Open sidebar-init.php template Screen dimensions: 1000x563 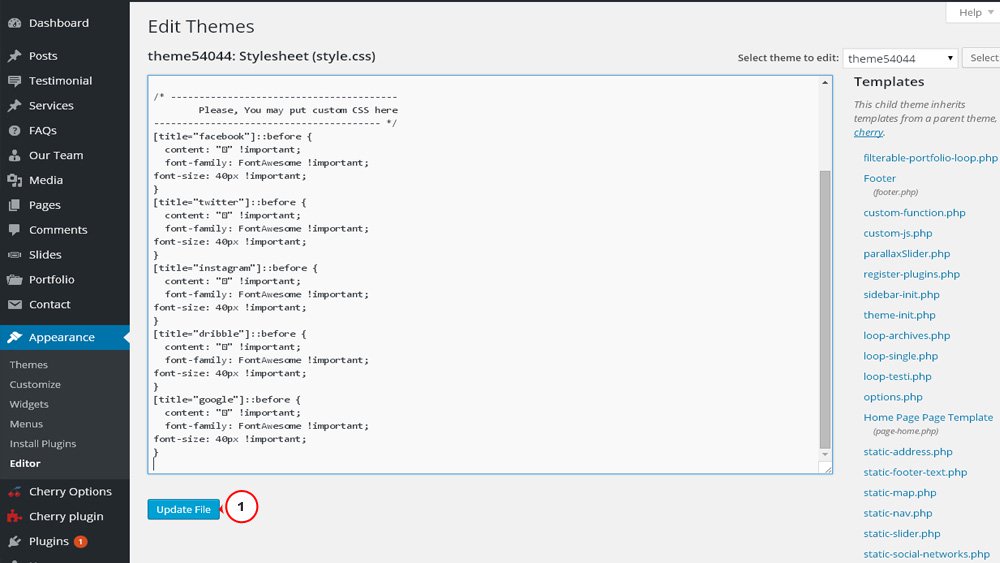(901, 295)
